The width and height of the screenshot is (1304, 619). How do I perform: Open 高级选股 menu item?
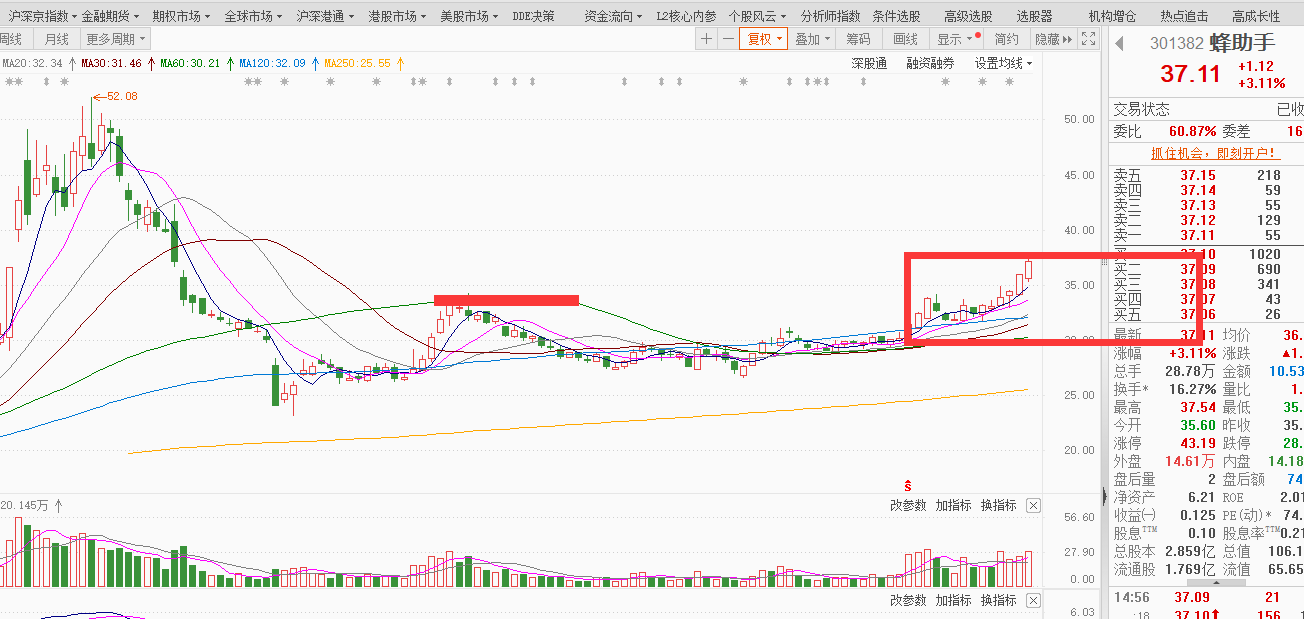tap(968, 16)
